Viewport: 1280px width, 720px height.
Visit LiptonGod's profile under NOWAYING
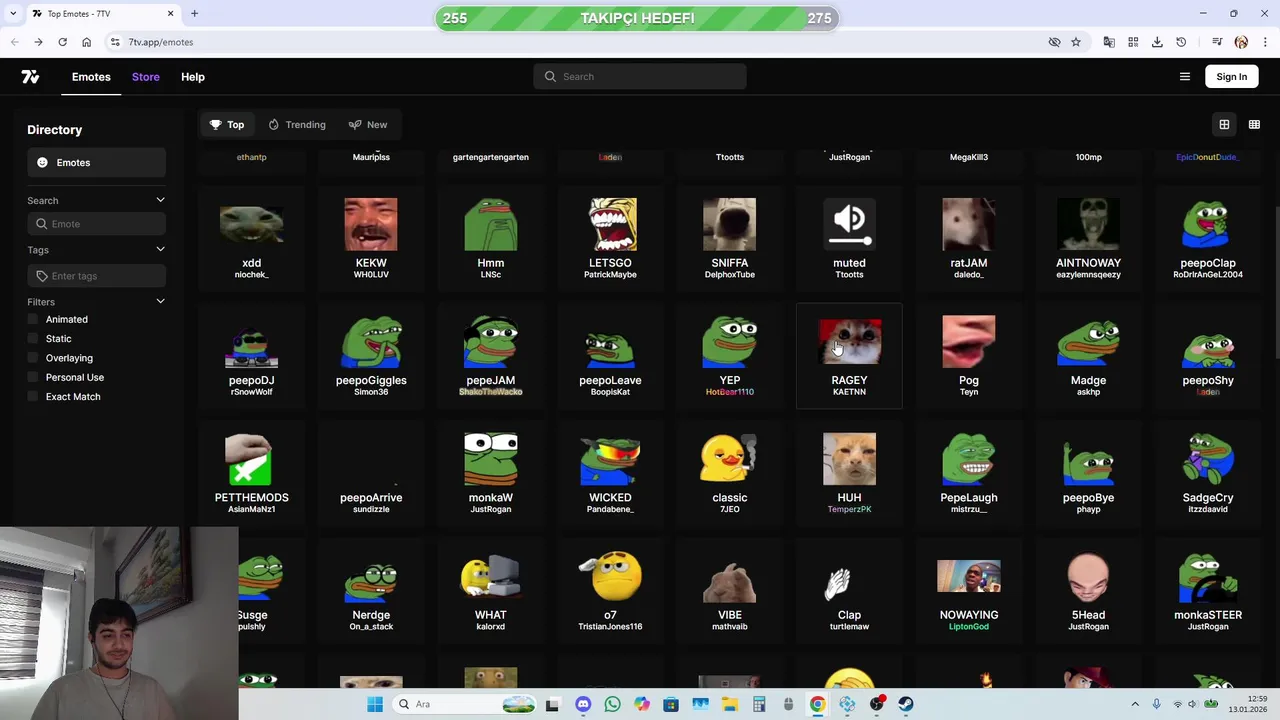point(969,627)
